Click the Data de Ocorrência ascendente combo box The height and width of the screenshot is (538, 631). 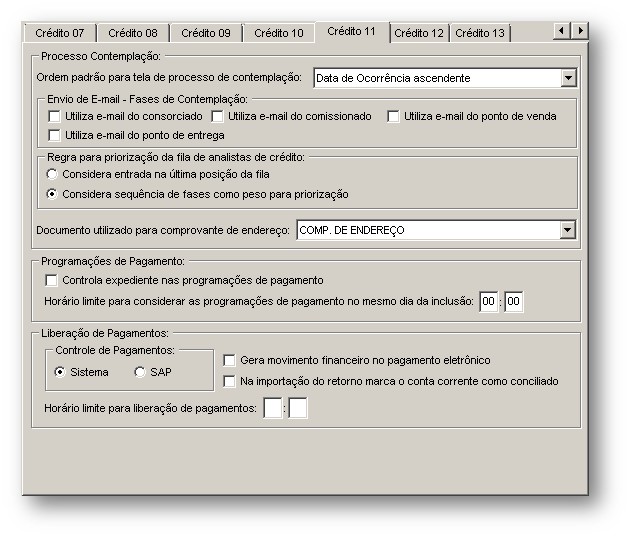pos(445,78)
